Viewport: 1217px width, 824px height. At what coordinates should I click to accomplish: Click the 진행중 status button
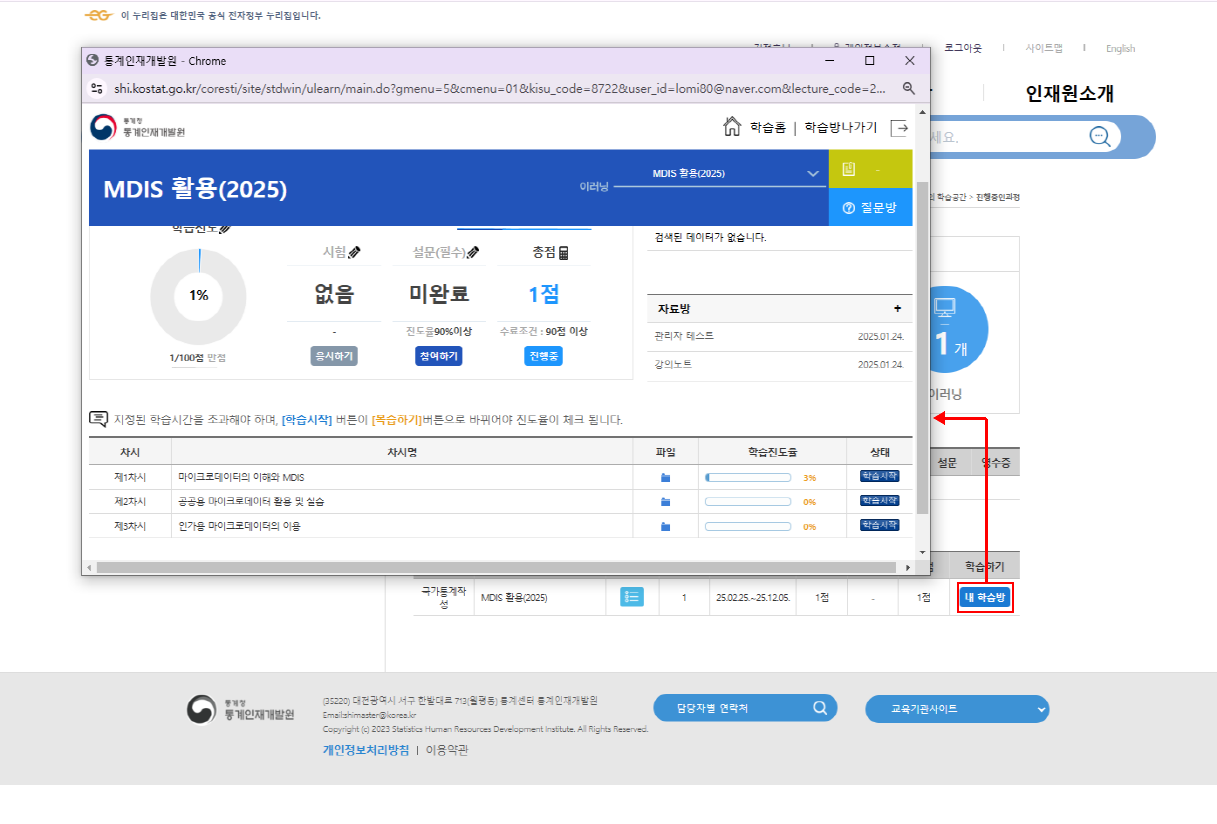click(543, 356)
